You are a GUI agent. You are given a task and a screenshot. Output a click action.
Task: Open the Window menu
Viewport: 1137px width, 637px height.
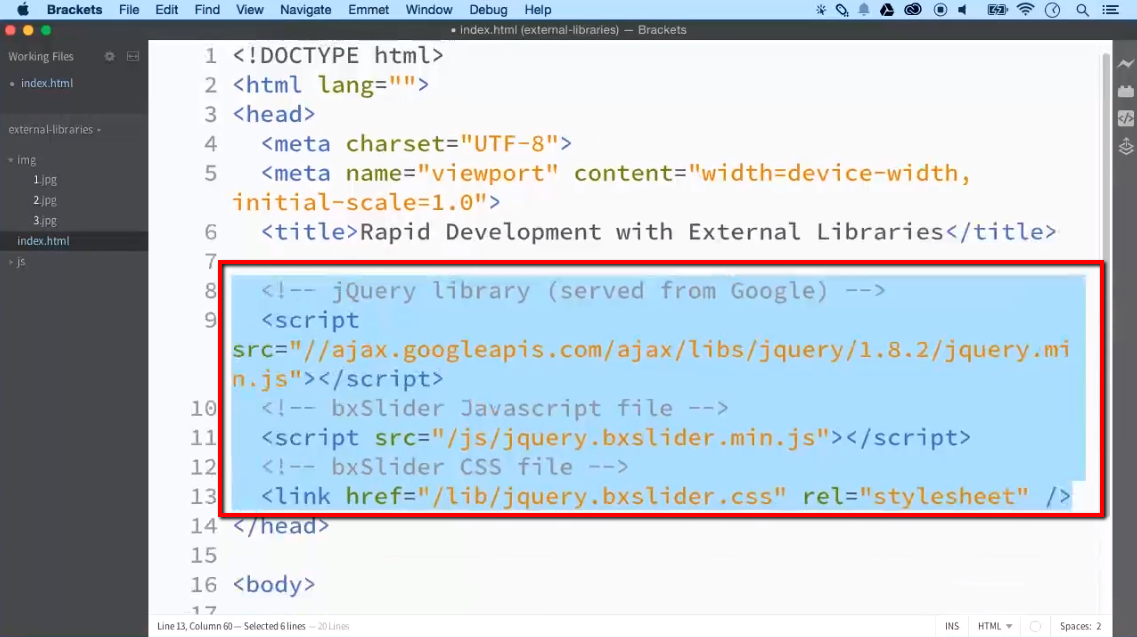pos(429,9)
